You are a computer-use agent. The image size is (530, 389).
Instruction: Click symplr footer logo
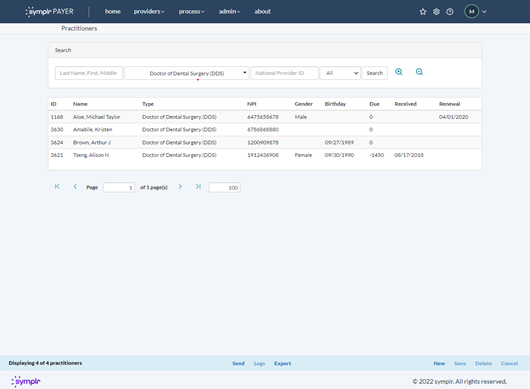click(x=26, y=381)
